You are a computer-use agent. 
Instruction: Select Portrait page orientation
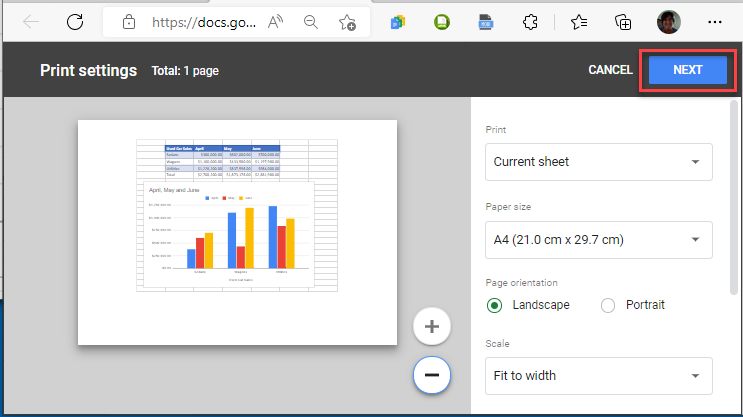pyautogui.click(x=608, y=305)
